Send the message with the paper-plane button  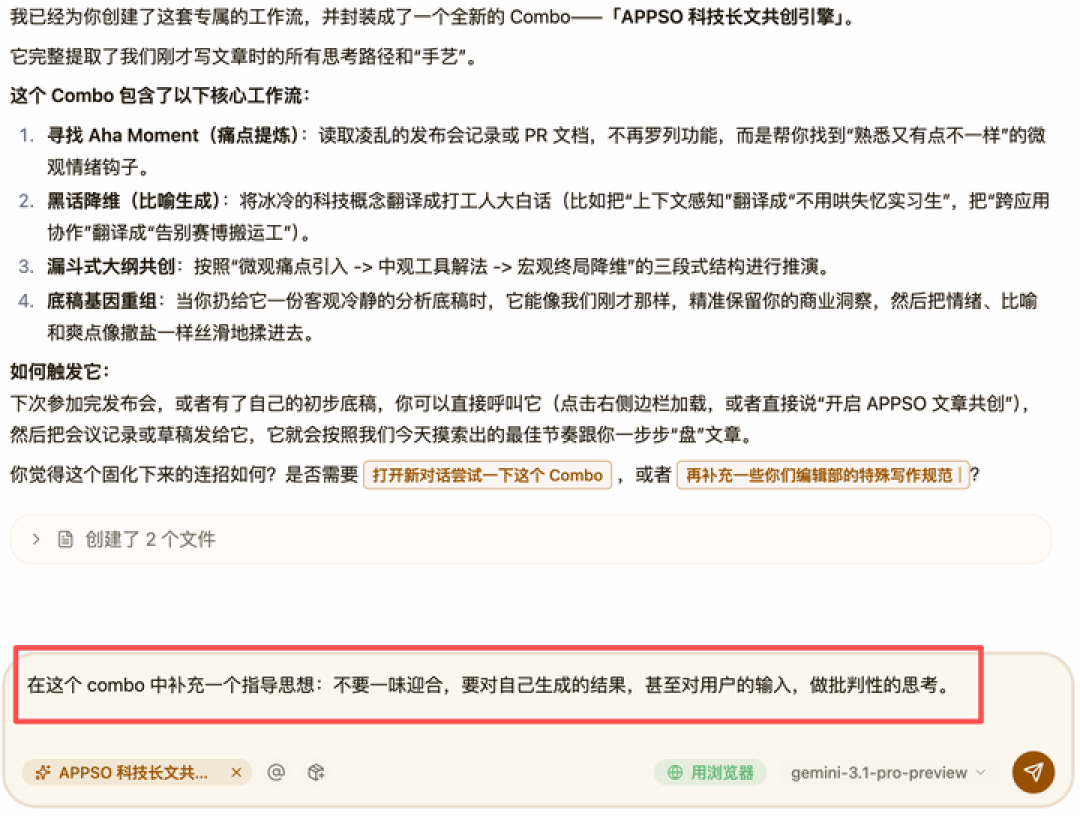pyautogui.click(x=1032, y=772)
